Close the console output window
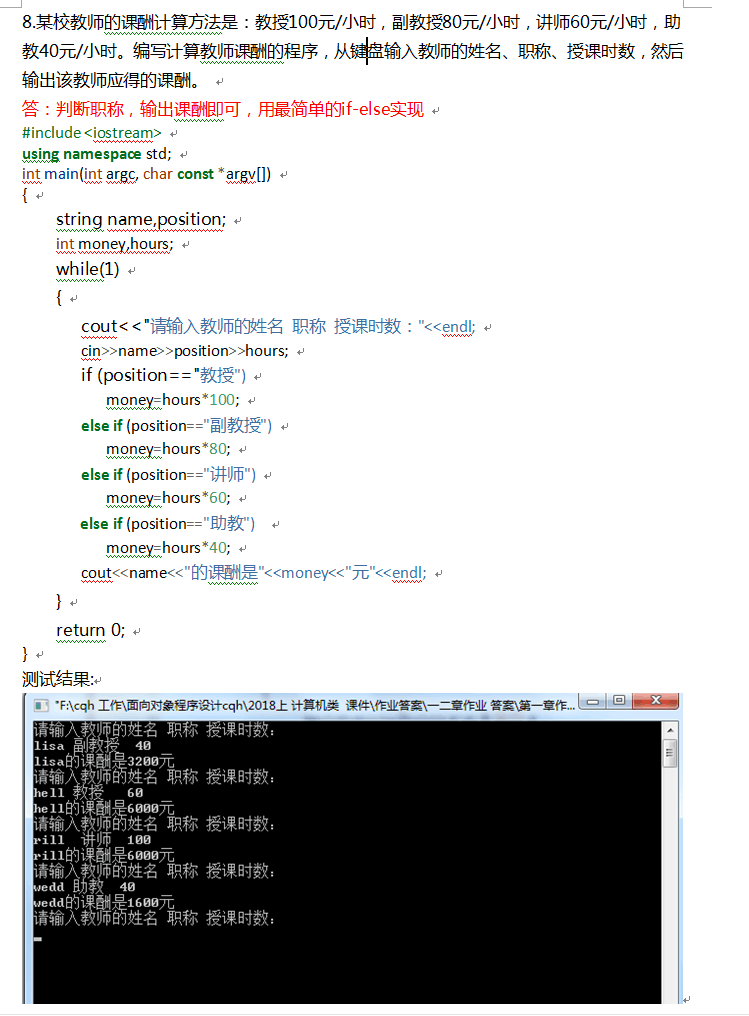 point(655,702)
